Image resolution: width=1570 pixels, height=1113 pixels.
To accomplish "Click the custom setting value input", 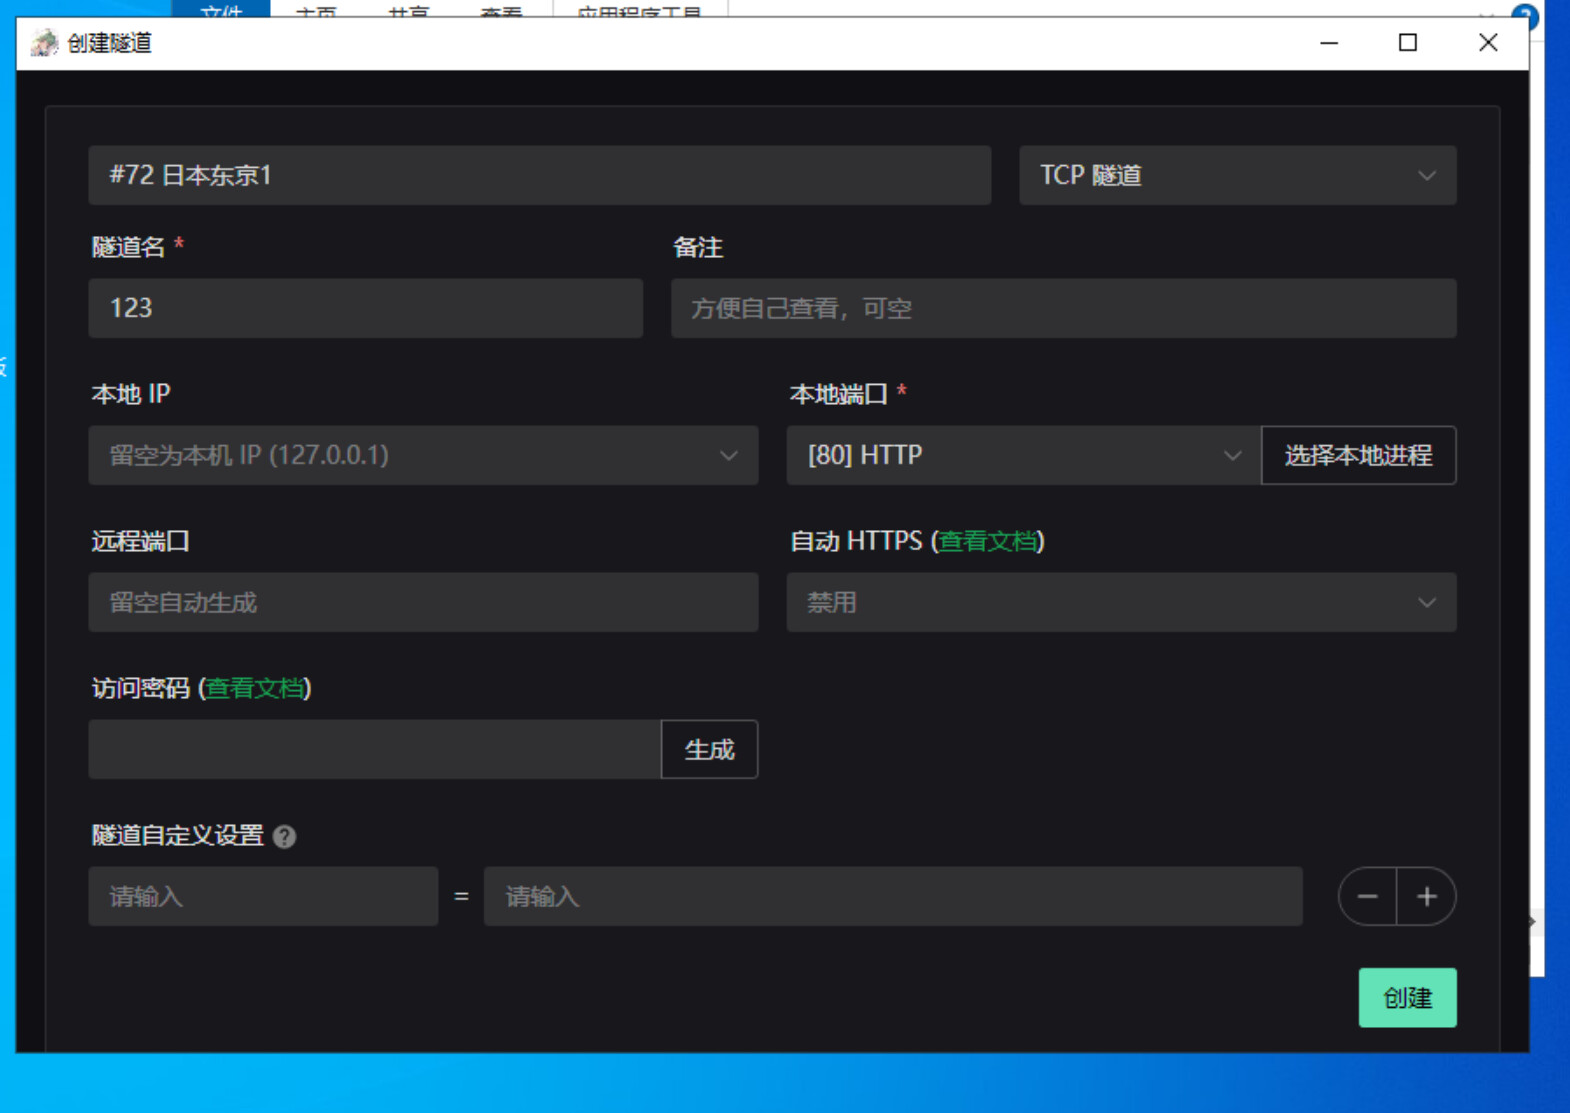I will coord(892,897).
